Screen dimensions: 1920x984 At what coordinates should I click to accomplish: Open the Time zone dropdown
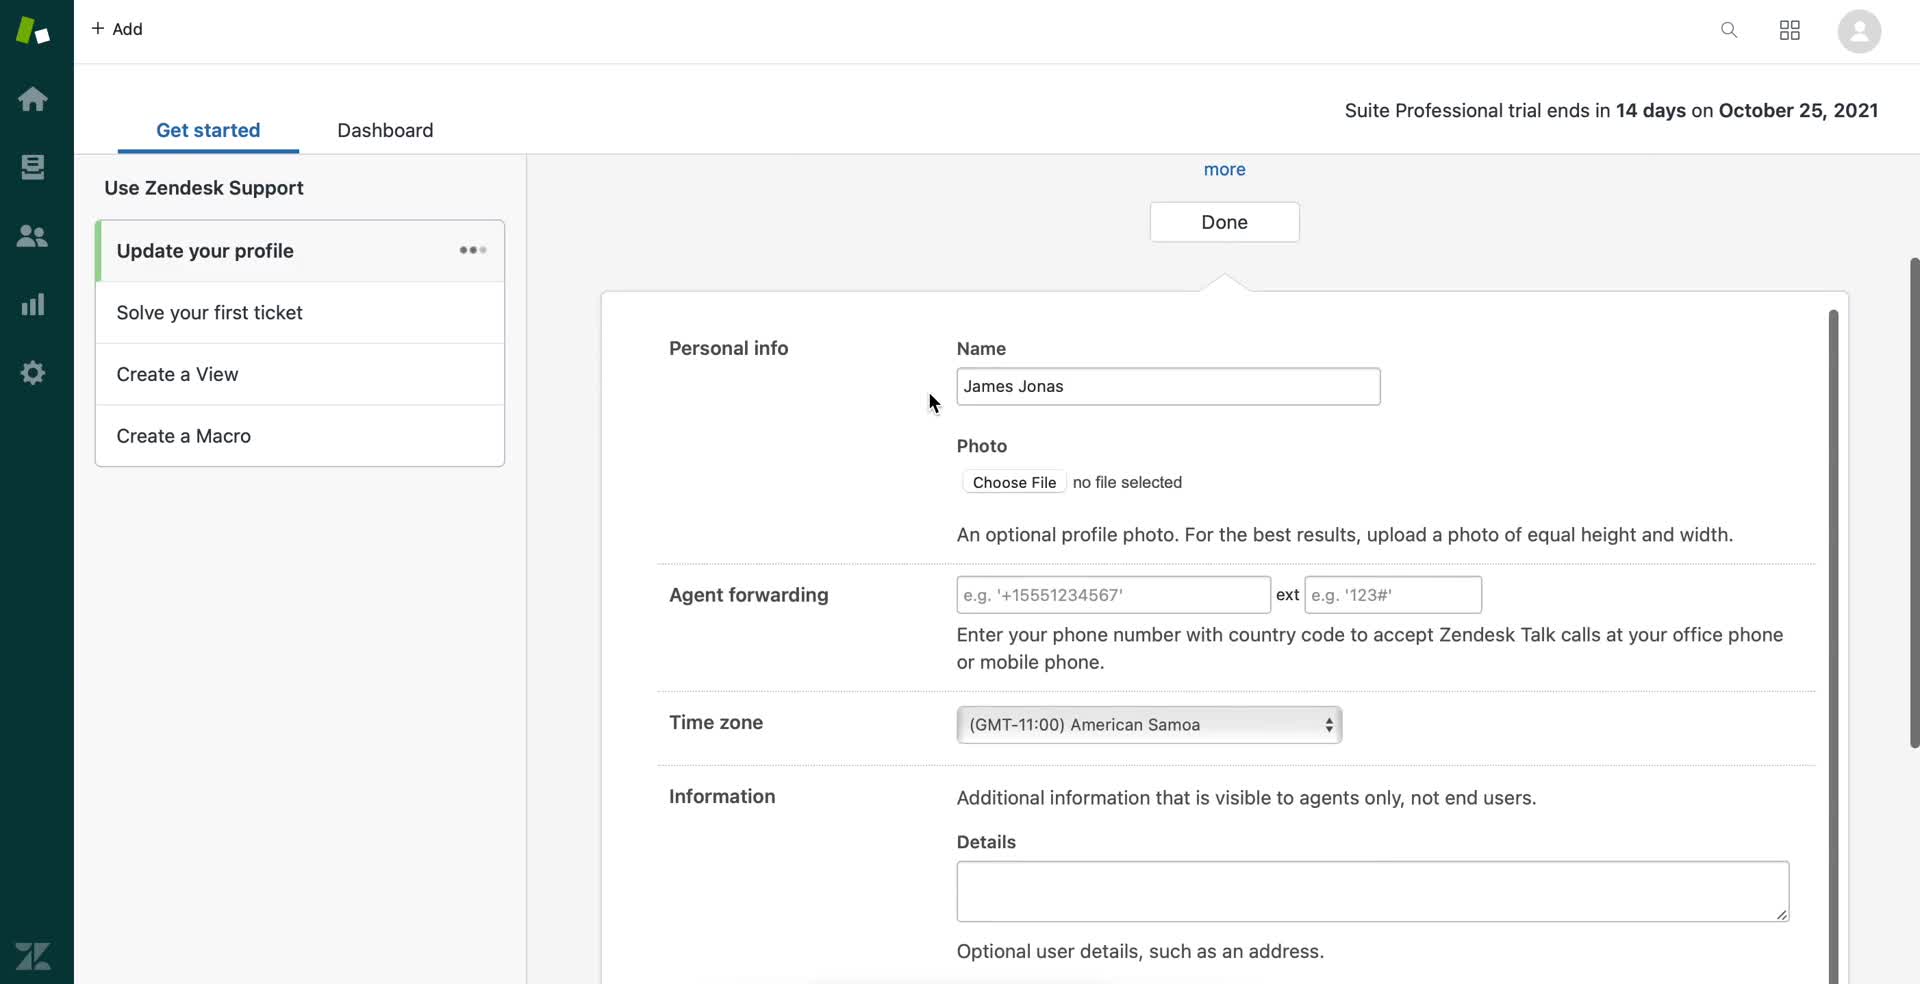1149,725
